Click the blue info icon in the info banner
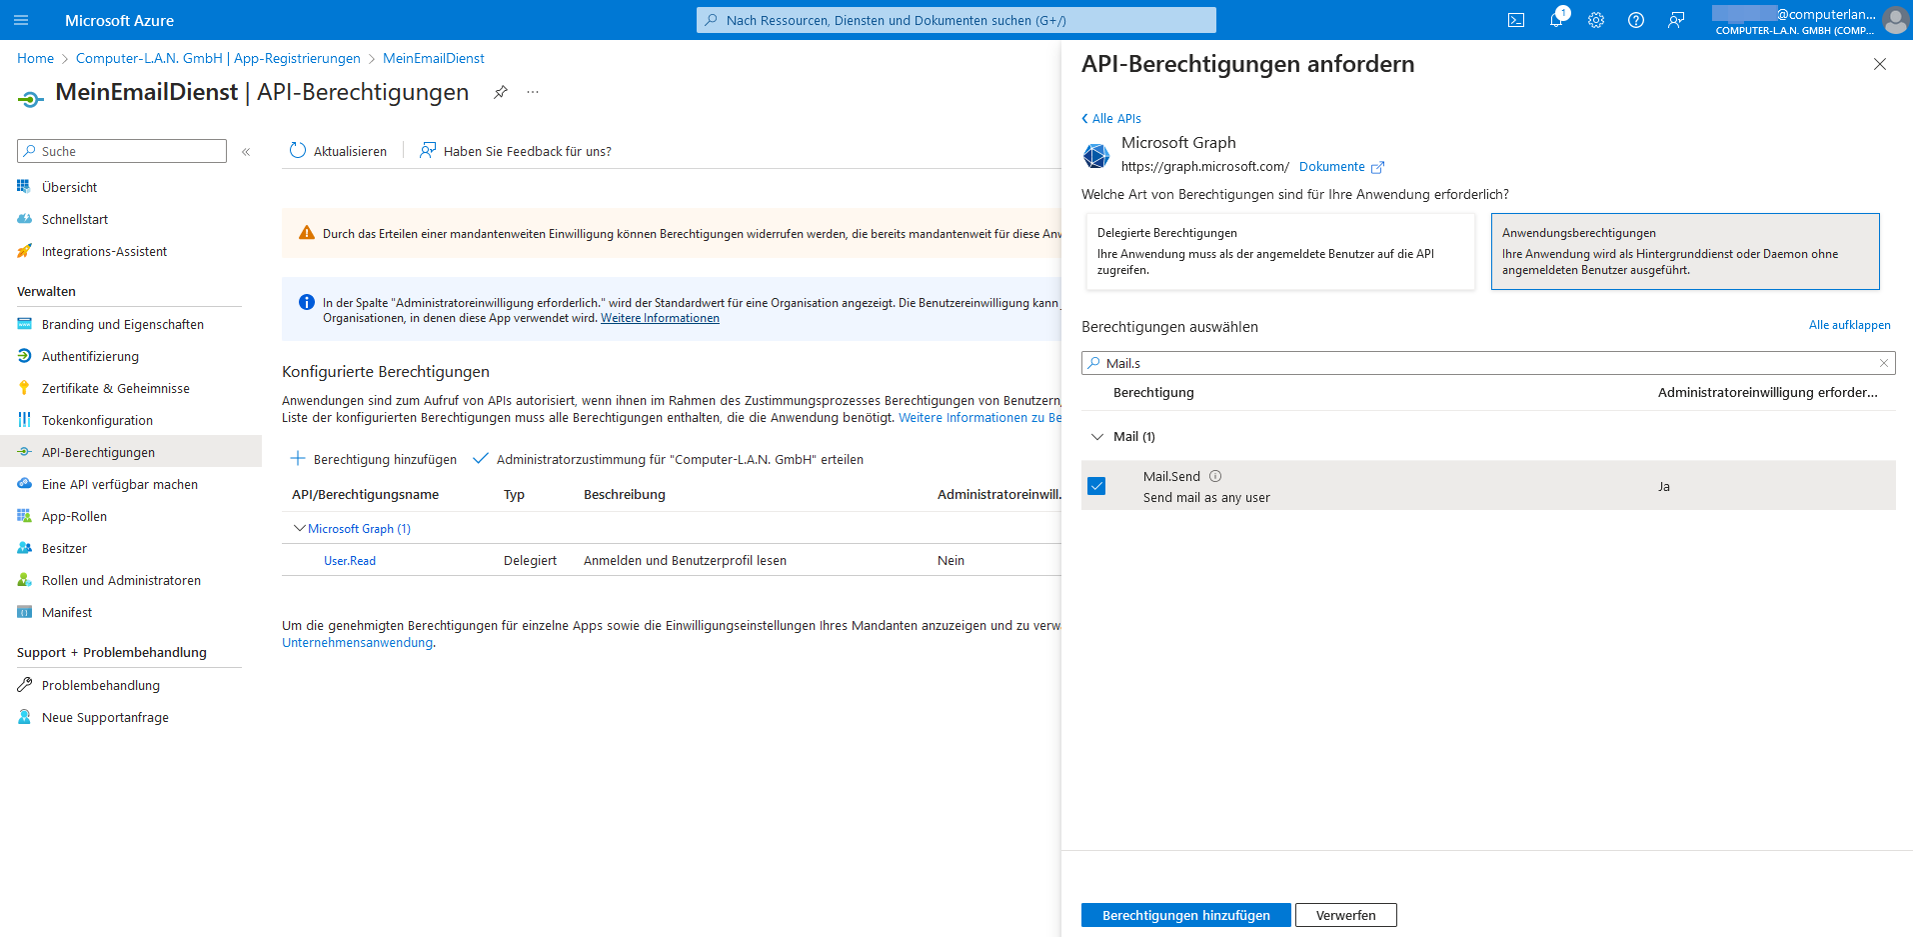This screenshot has width=1913, height=937. [307, 302]
